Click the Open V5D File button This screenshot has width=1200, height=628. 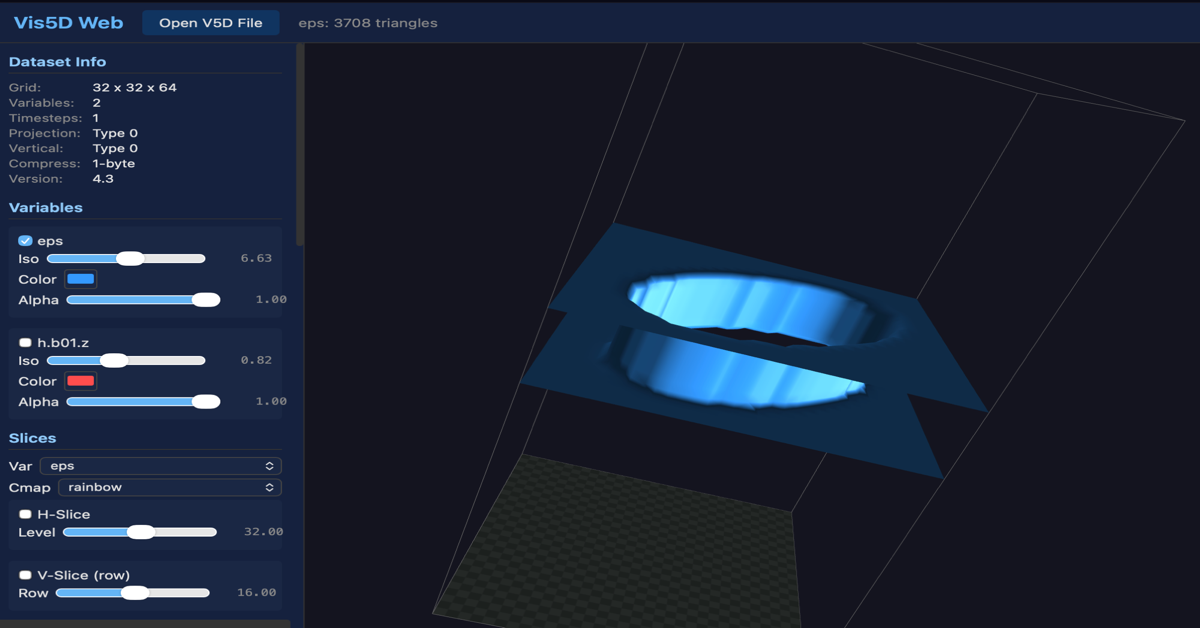coord(210,22)
